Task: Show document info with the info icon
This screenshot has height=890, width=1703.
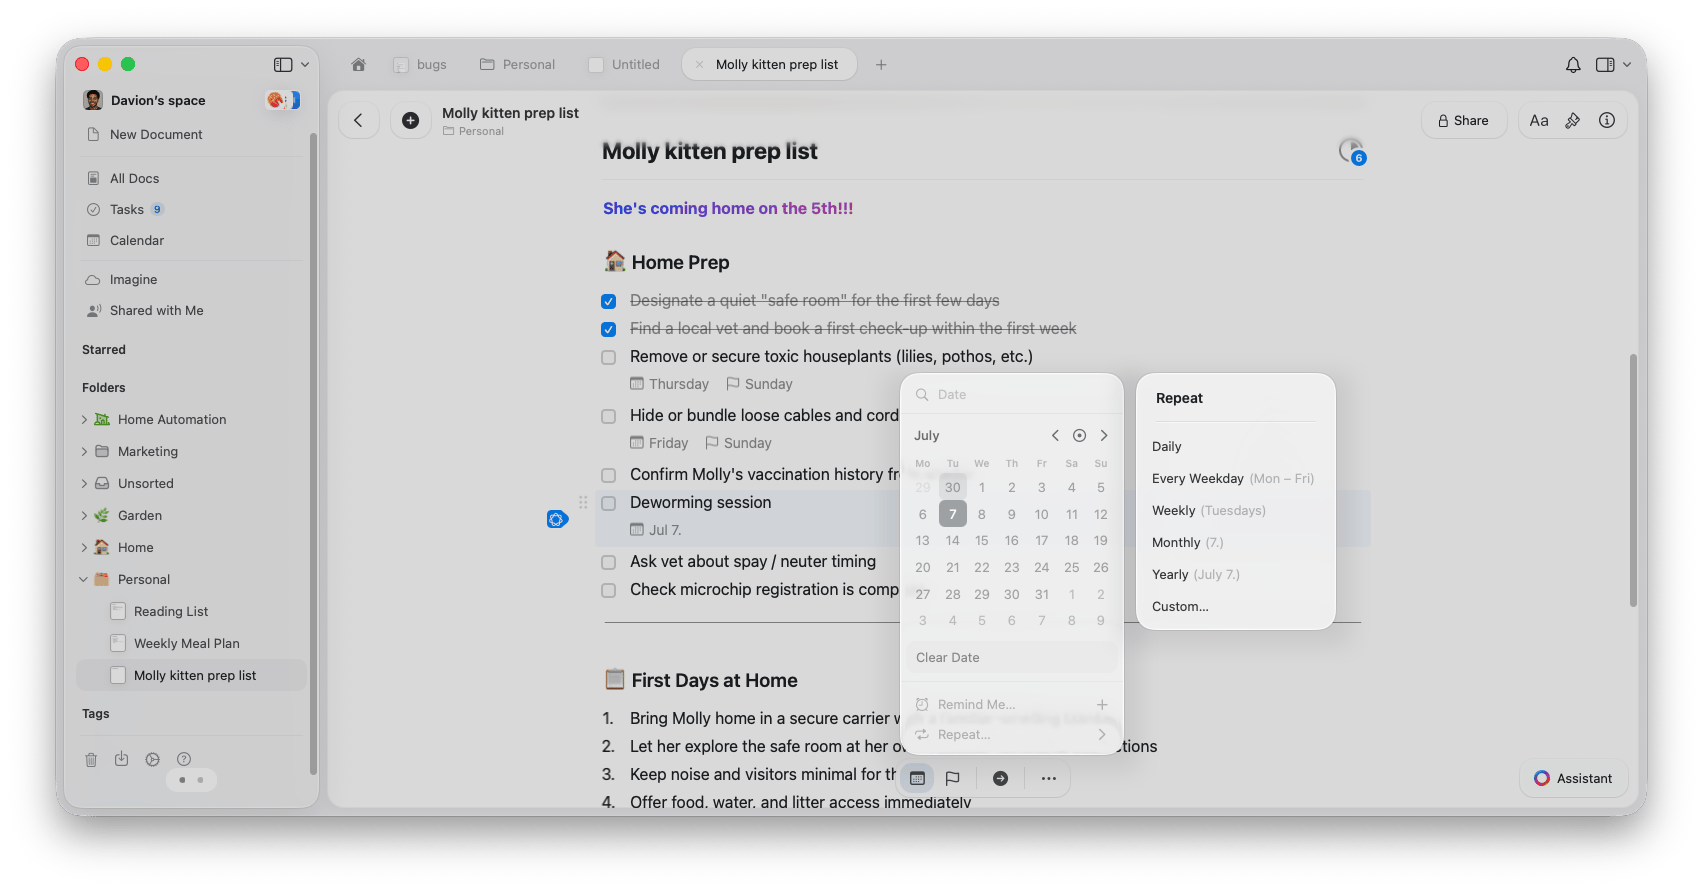Action: (x=1607, y=121)
